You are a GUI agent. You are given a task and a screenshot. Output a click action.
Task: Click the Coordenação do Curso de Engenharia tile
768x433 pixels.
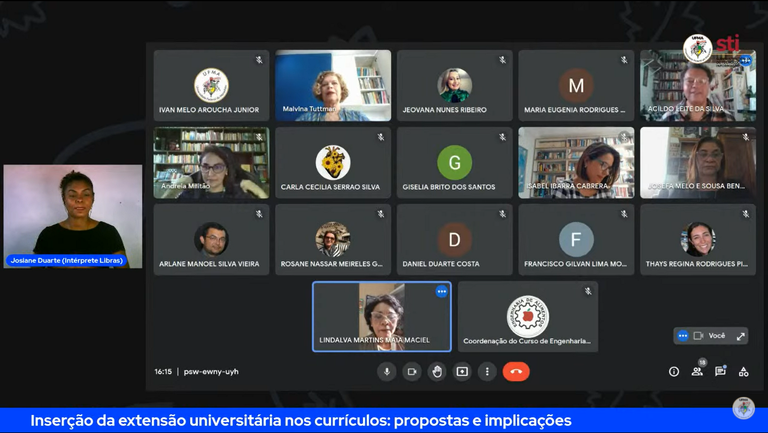click(x=528, y=316)
